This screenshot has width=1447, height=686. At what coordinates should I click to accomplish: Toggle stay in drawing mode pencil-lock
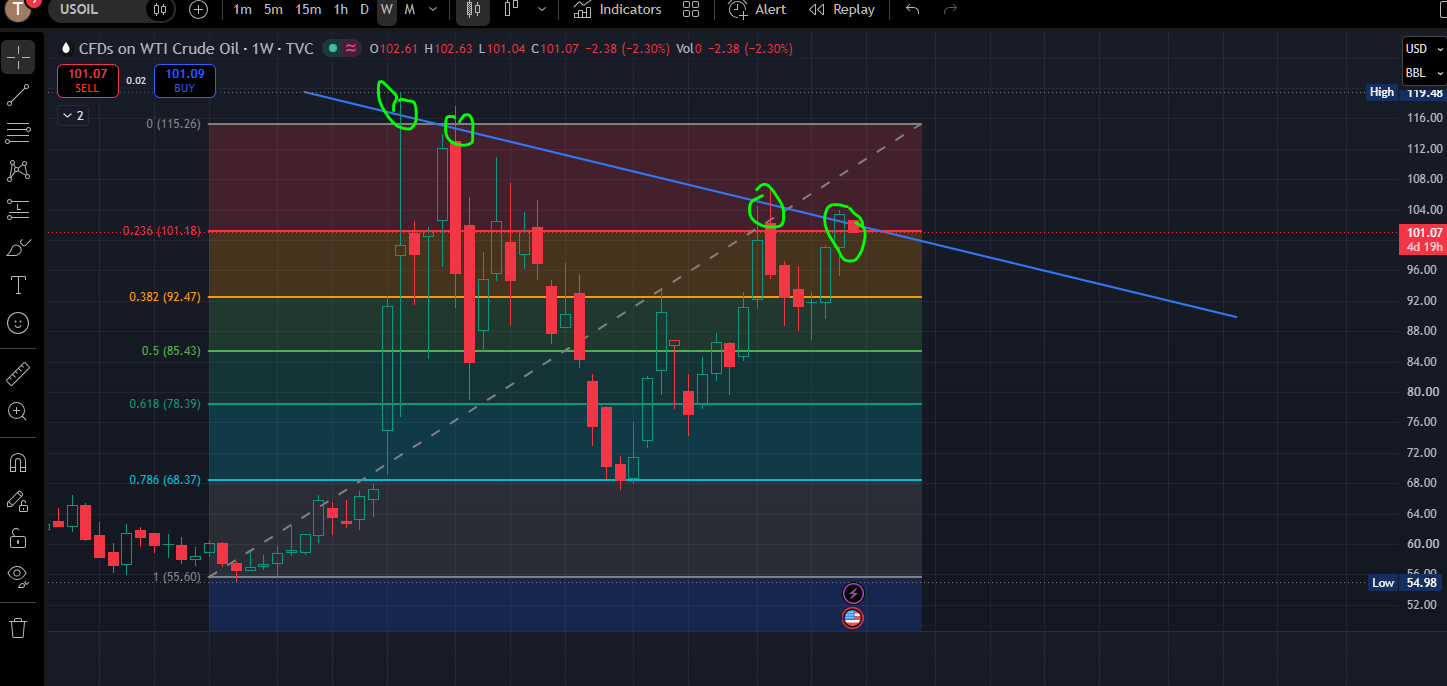click(18, 501)
